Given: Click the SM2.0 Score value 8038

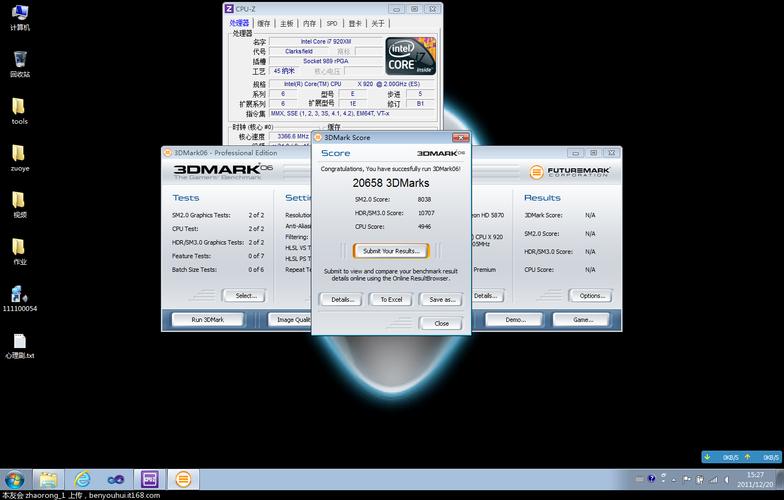Looking at the screenshot, I should click(424, 200).
